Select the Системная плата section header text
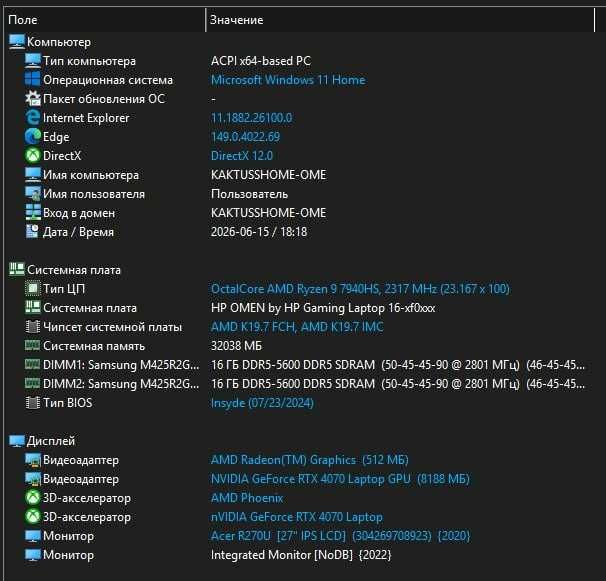606x581 pixels. point(74,270)
